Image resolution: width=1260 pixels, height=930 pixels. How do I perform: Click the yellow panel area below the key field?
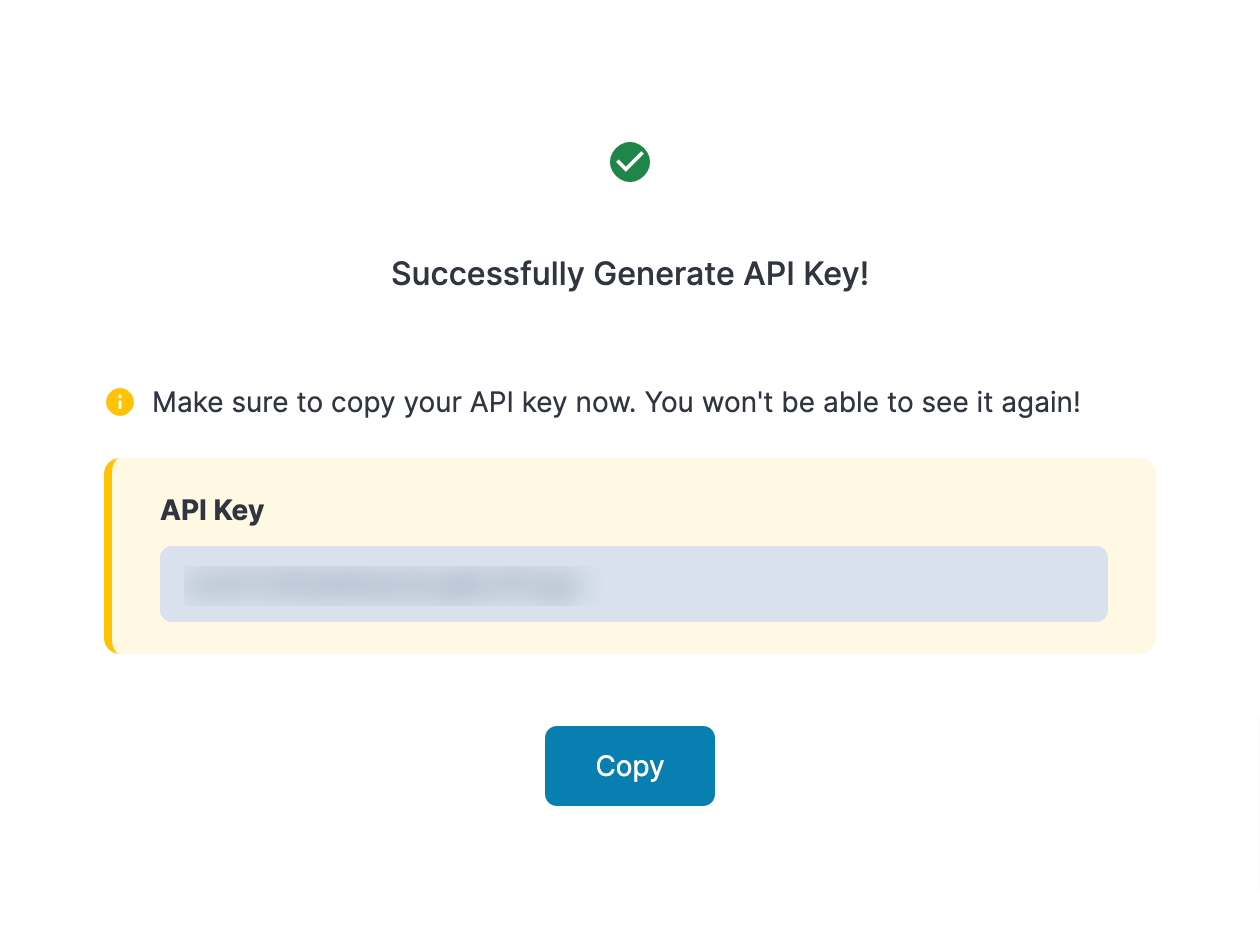633,638
